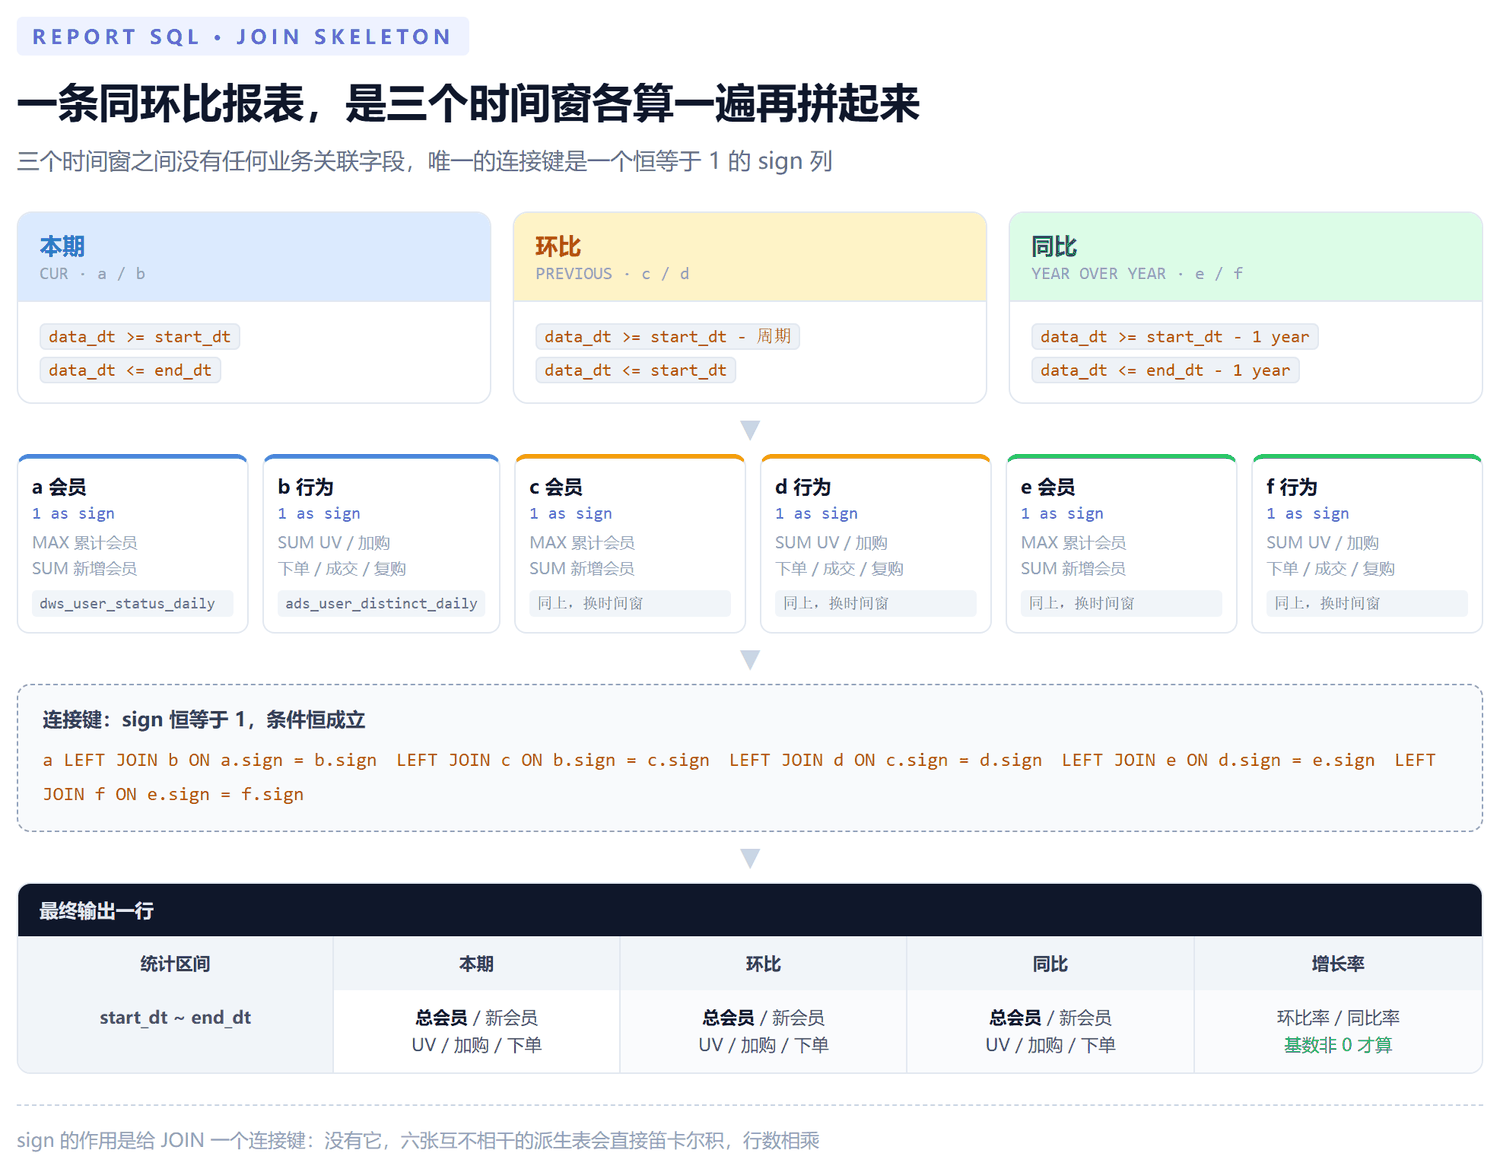Screen dimensions: 1500x1169
Task: Click the 同比 column header in the table
Action: [x=1050, y=964]
